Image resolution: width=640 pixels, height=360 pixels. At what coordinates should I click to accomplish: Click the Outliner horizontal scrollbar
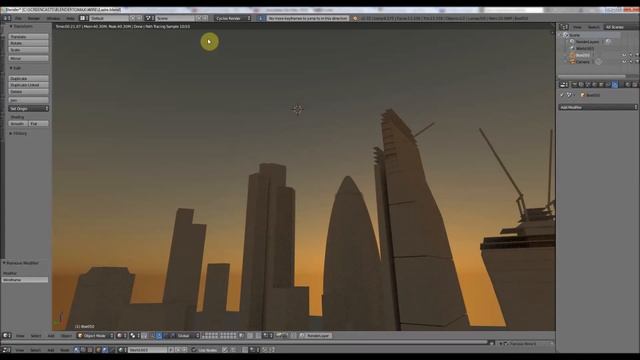(x=592, y=76)
